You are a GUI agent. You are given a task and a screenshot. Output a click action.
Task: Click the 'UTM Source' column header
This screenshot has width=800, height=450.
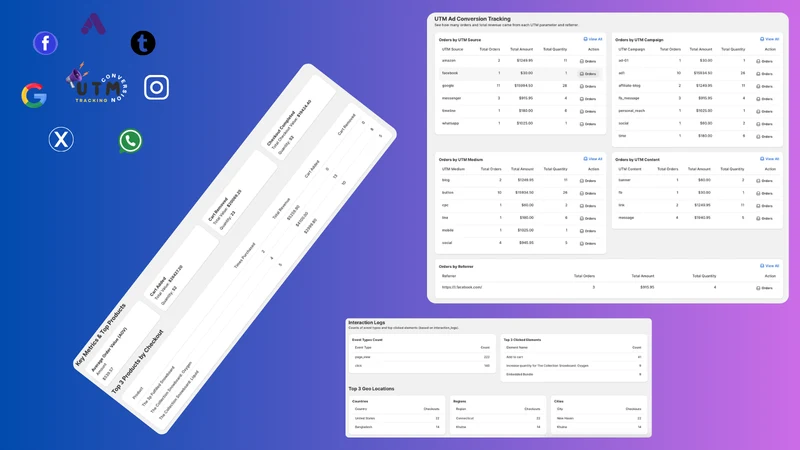coord(452,49)
